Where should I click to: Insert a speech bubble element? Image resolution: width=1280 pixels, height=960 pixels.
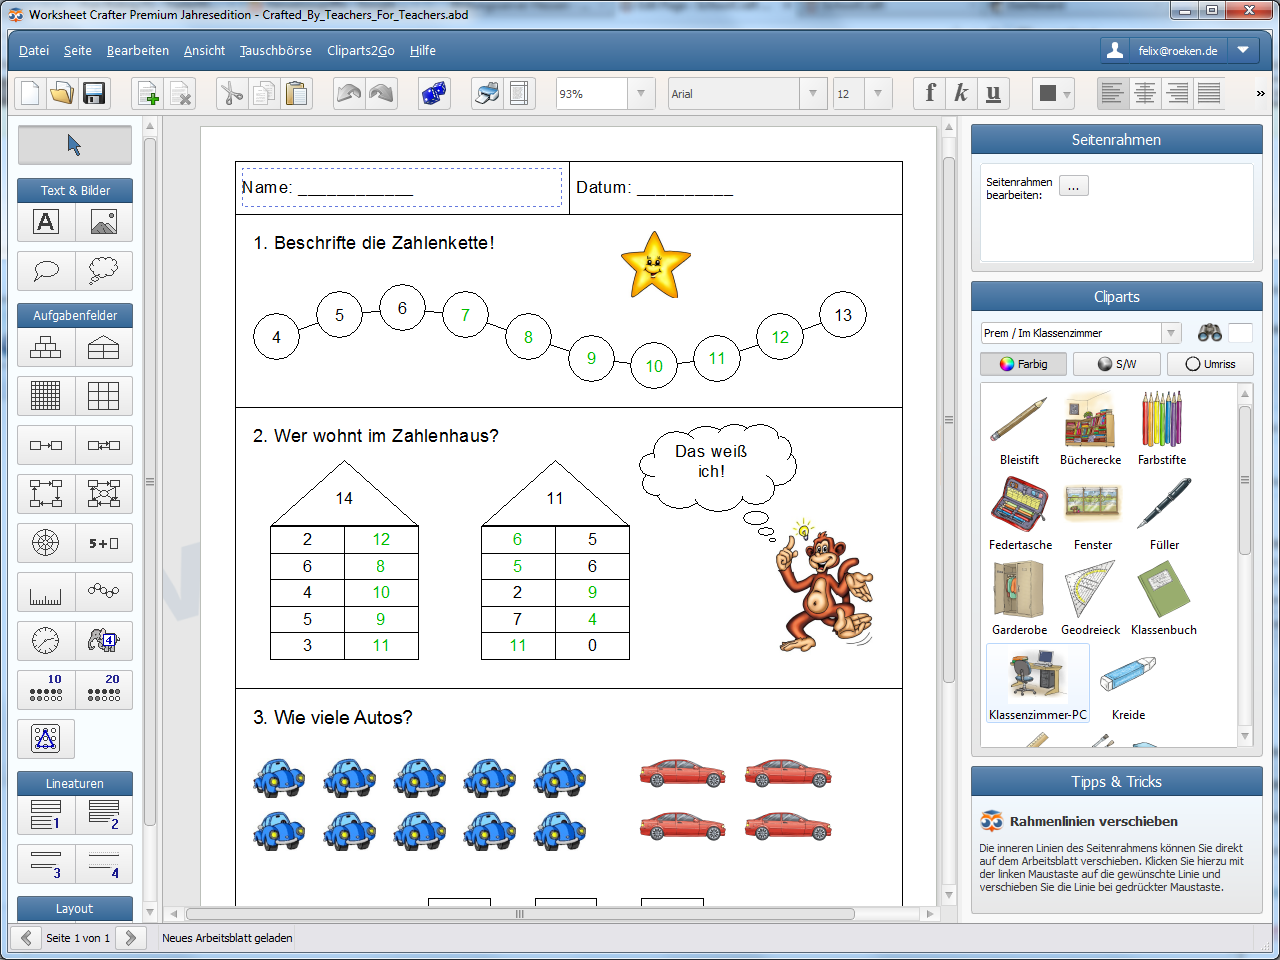pyautogui.click(x=46, y=270)
